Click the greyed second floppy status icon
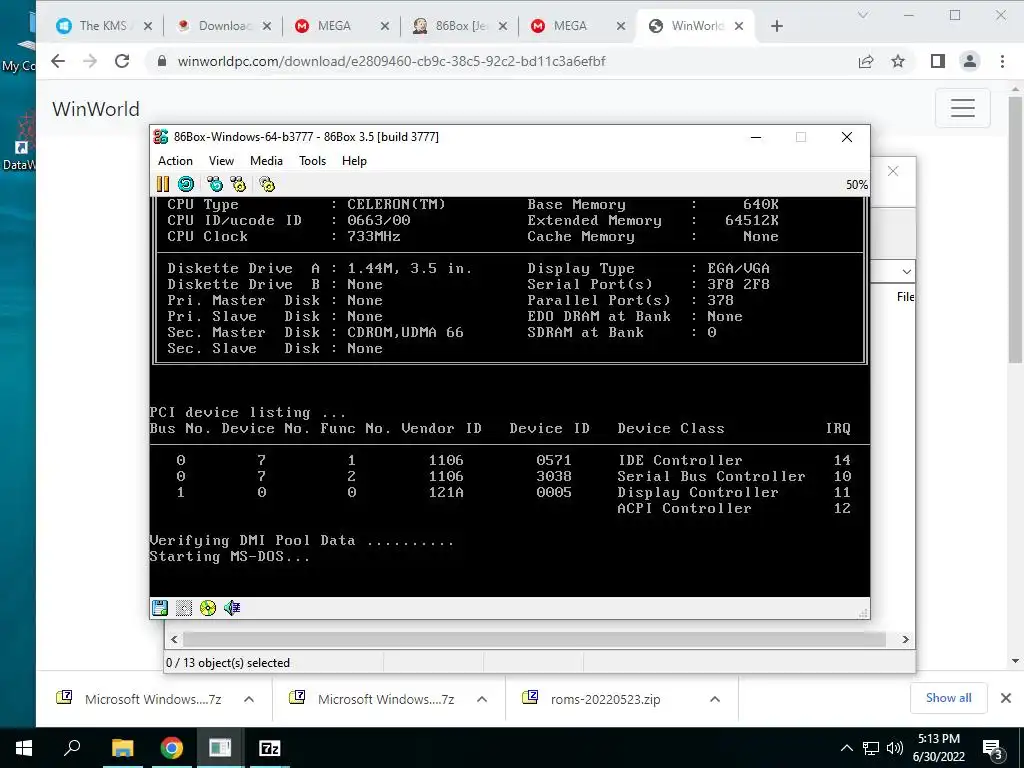This screenshot has height=768, width=1024. click(184, 608)
